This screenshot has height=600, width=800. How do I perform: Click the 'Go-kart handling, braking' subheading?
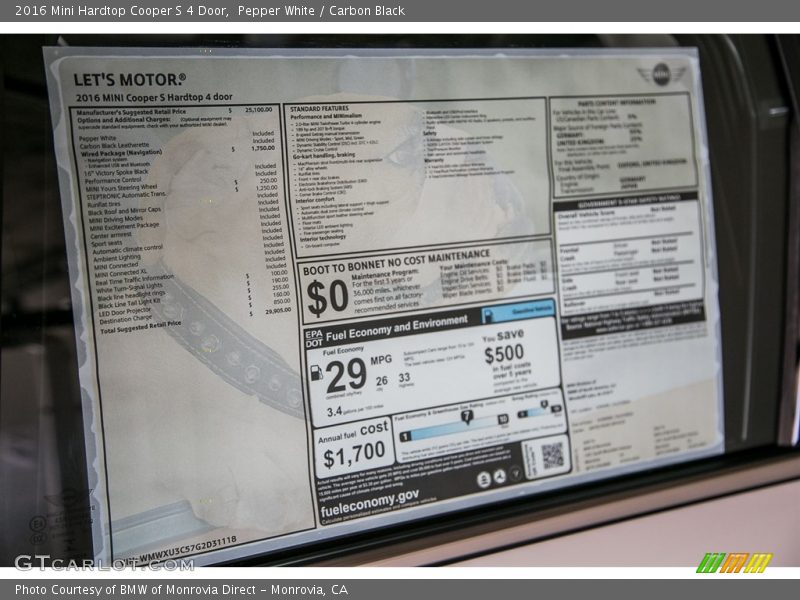(x=324, y=156)
